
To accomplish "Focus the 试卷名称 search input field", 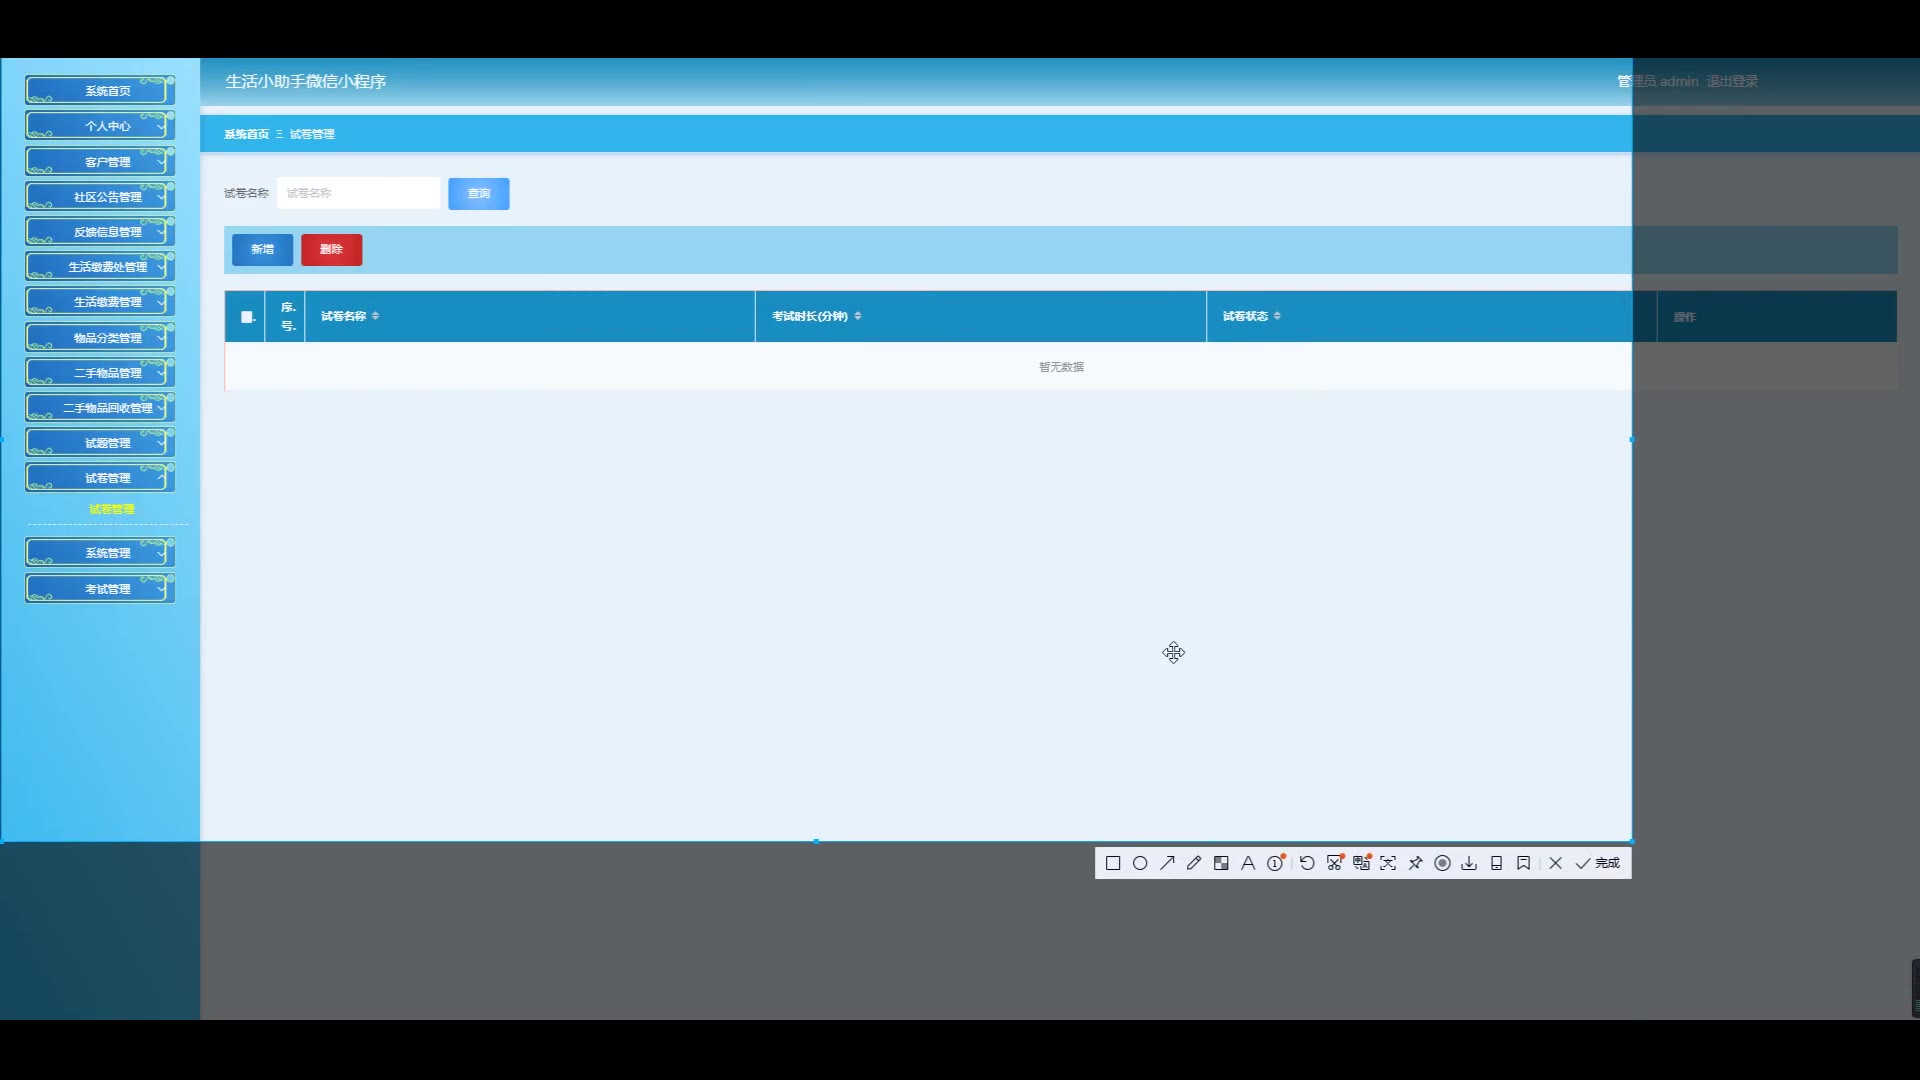I will (358, 193).
